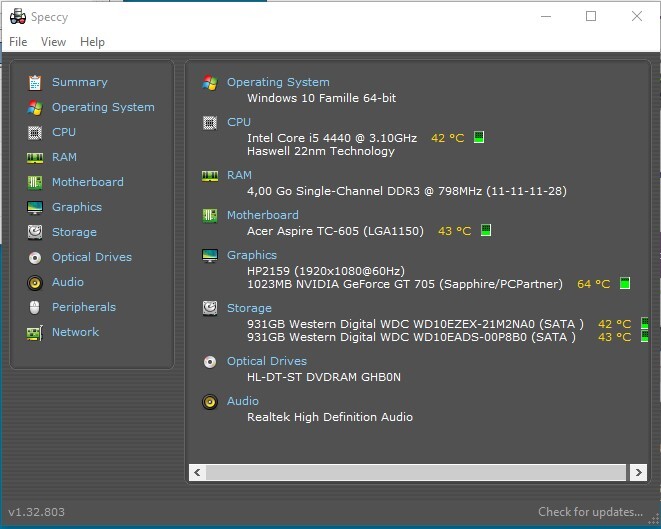The height and width of the screenshot is (529, 661).
Task: Click the Network card icon in sidebar
Action: [35, 333]
